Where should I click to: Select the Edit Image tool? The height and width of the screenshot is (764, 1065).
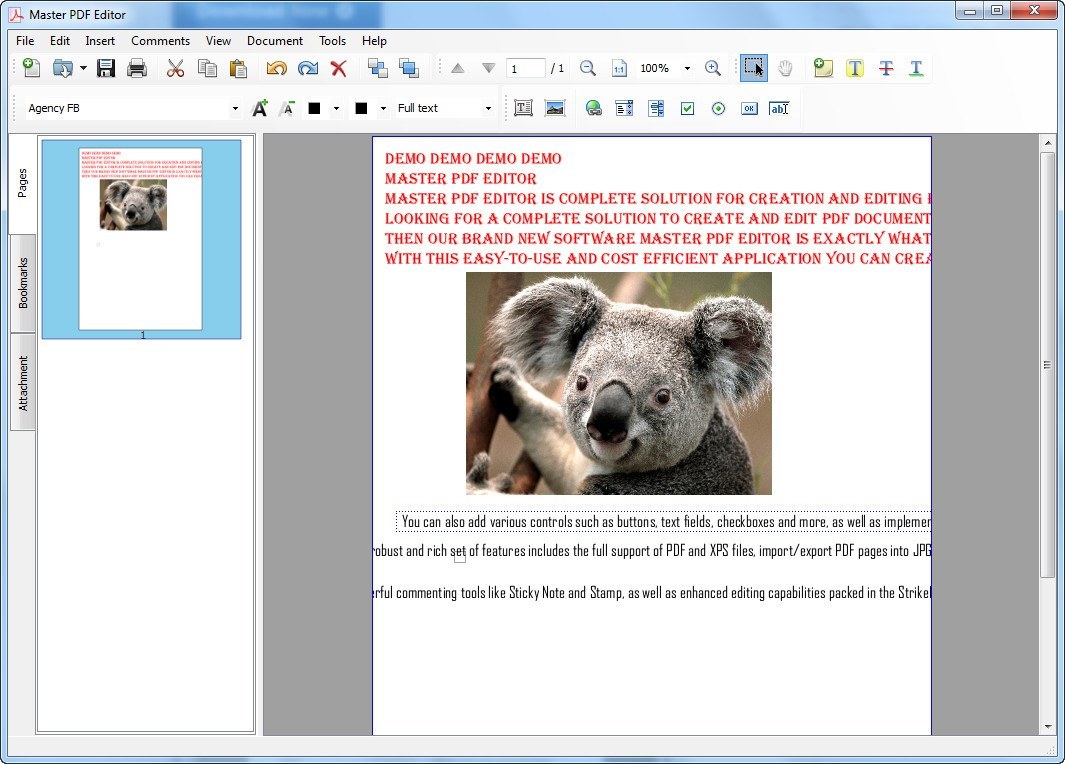point(556,108)
